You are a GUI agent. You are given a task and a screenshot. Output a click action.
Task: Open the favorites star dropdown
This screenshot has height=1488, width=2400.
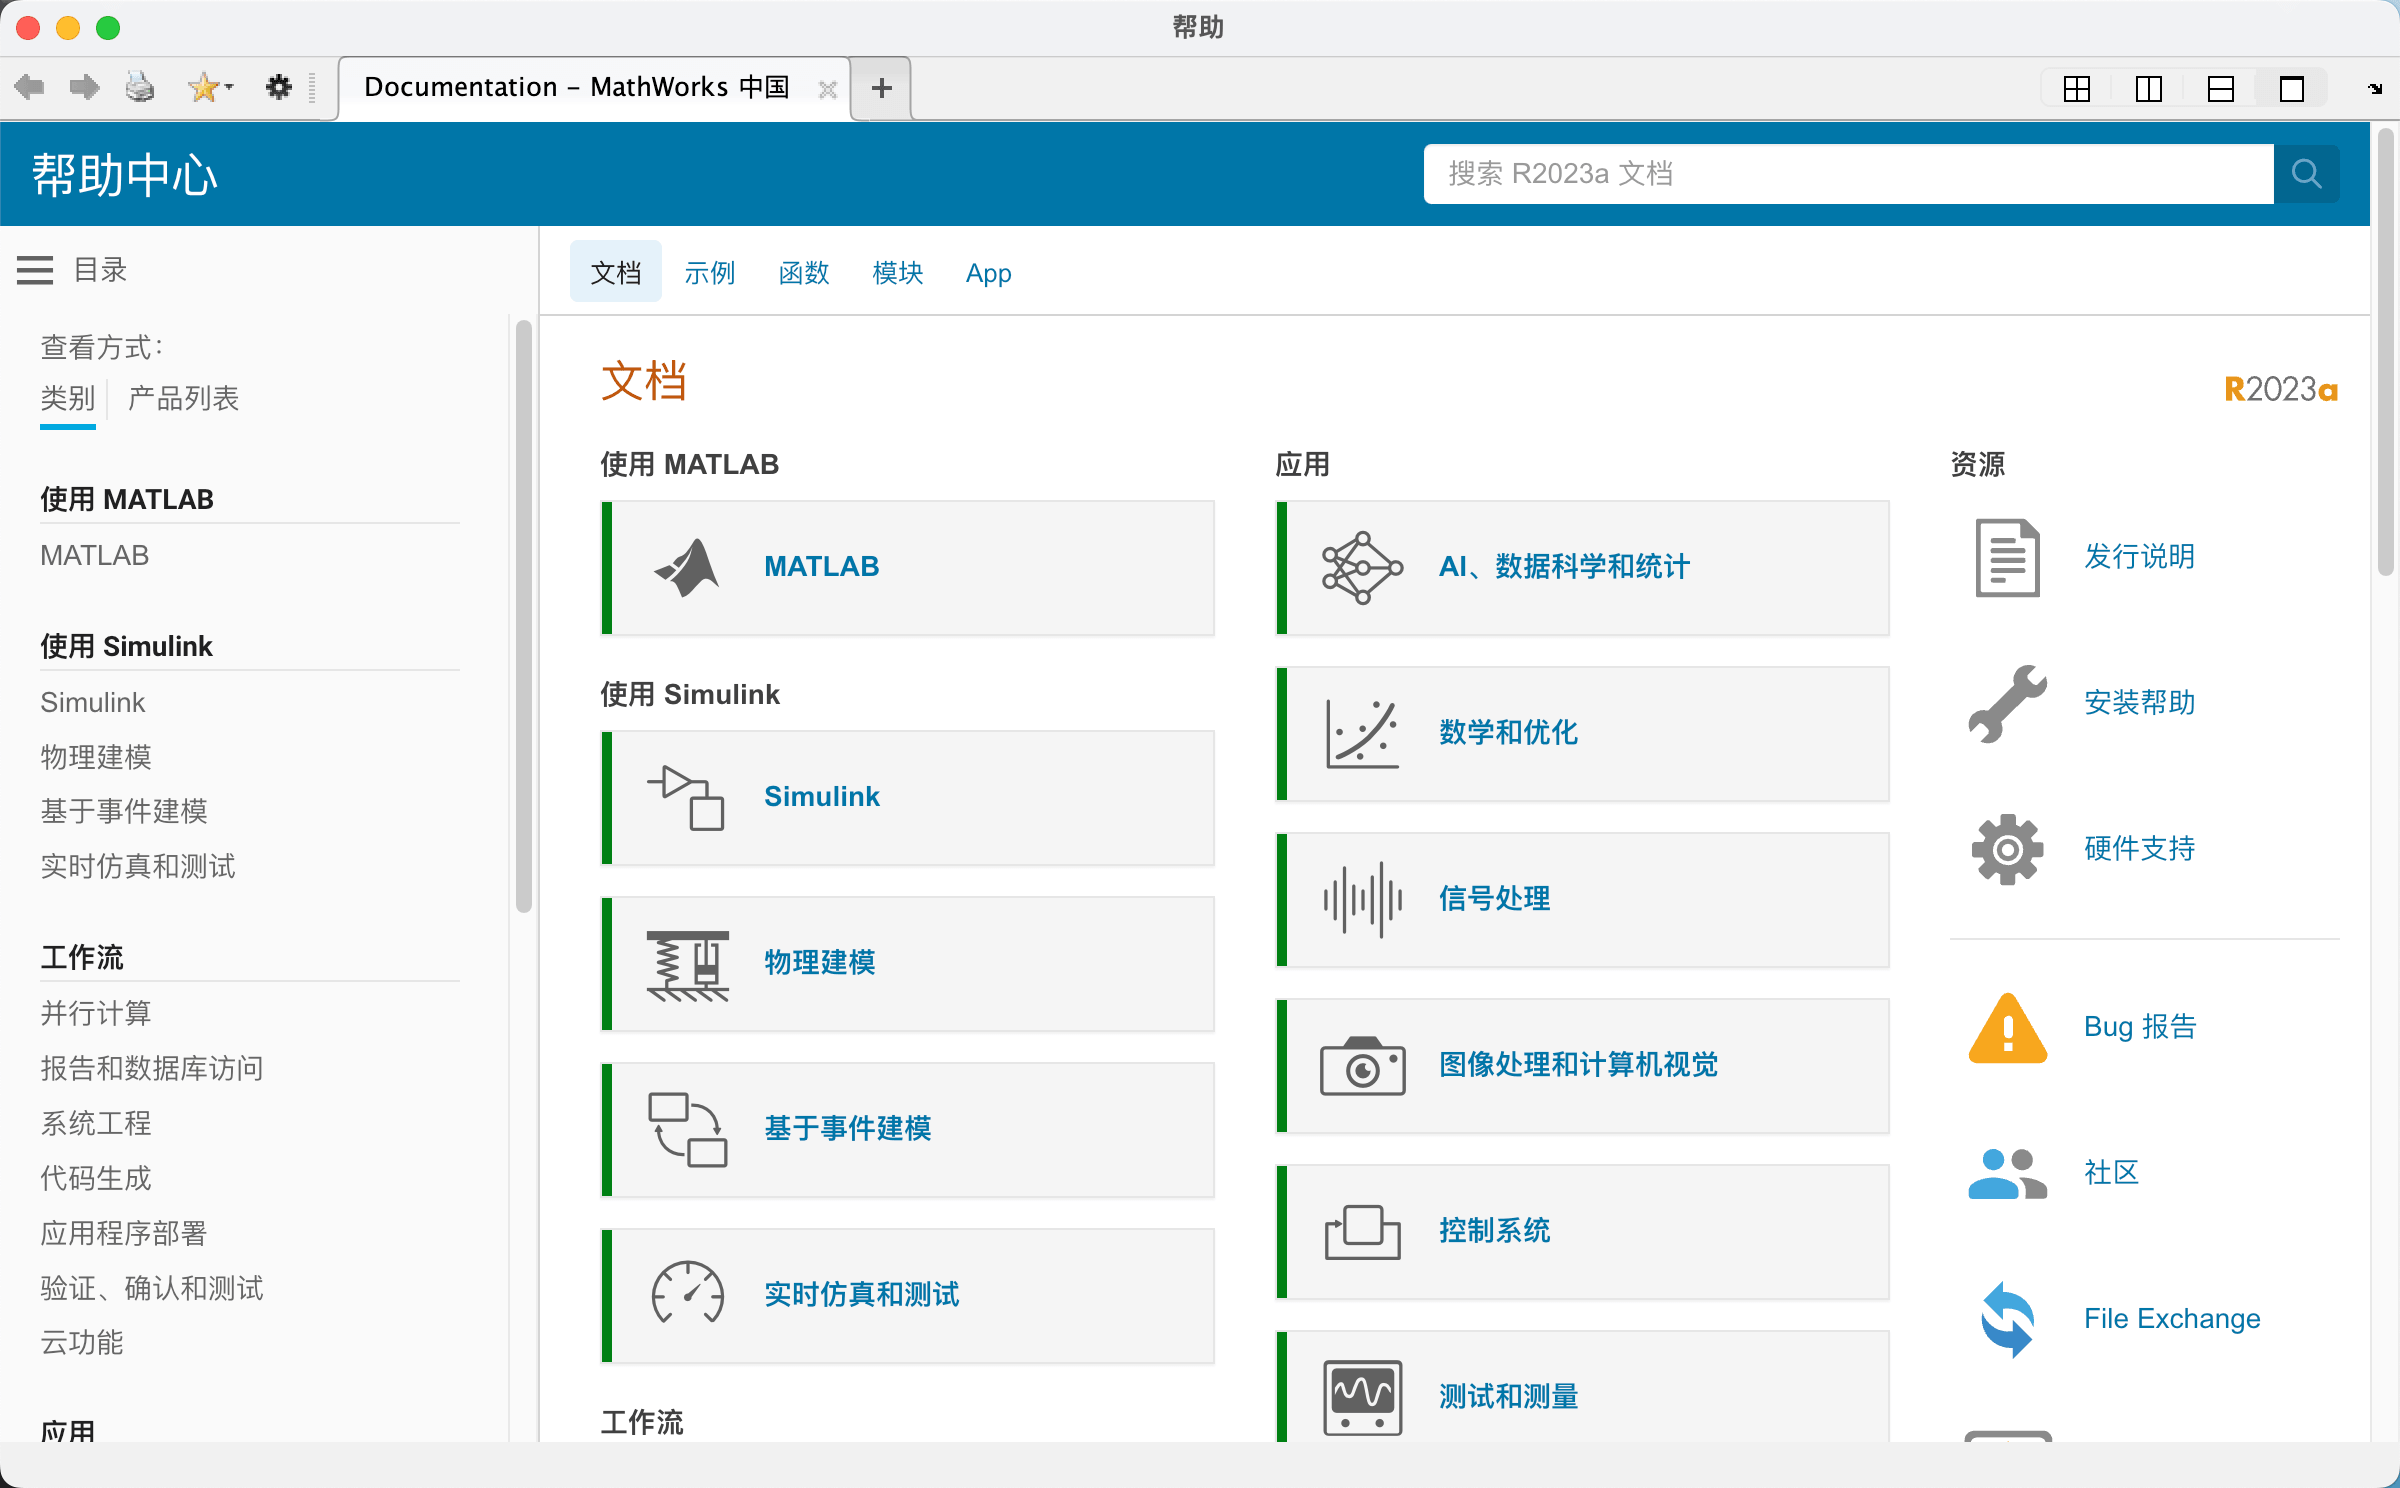click(210, 88)
